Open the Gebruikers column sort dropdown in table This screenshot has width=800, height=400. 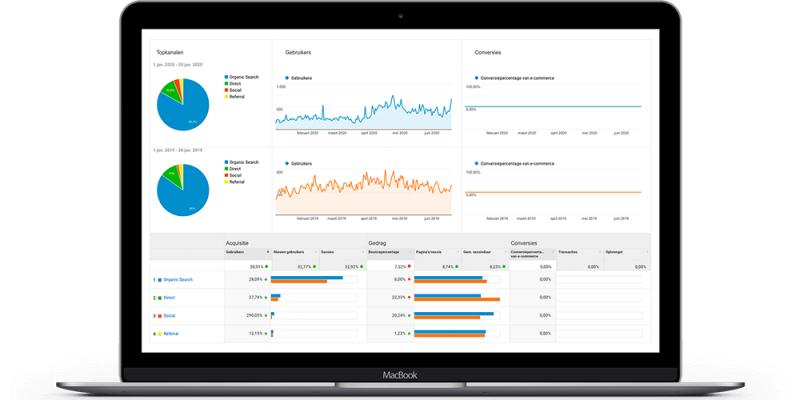[268, 252]
